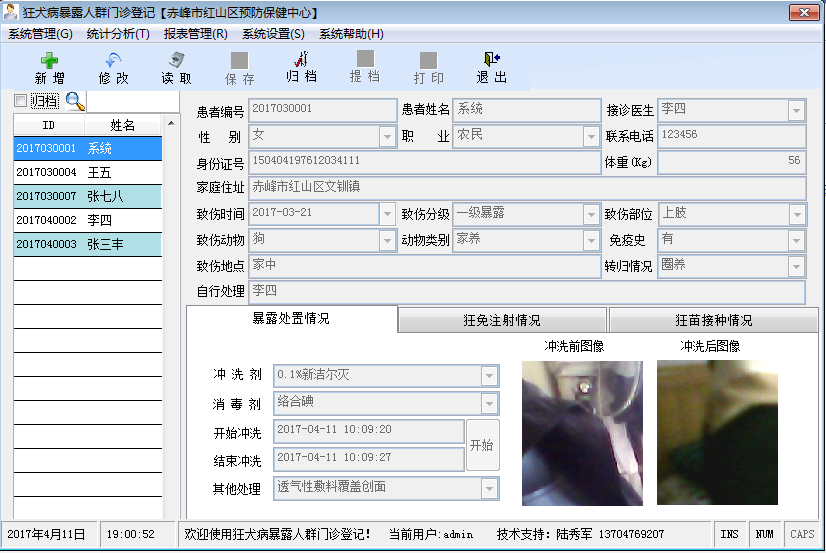Click the 新增 (Add) toolbar icon
The image size is (826, 553).
(x=49, y=61)
